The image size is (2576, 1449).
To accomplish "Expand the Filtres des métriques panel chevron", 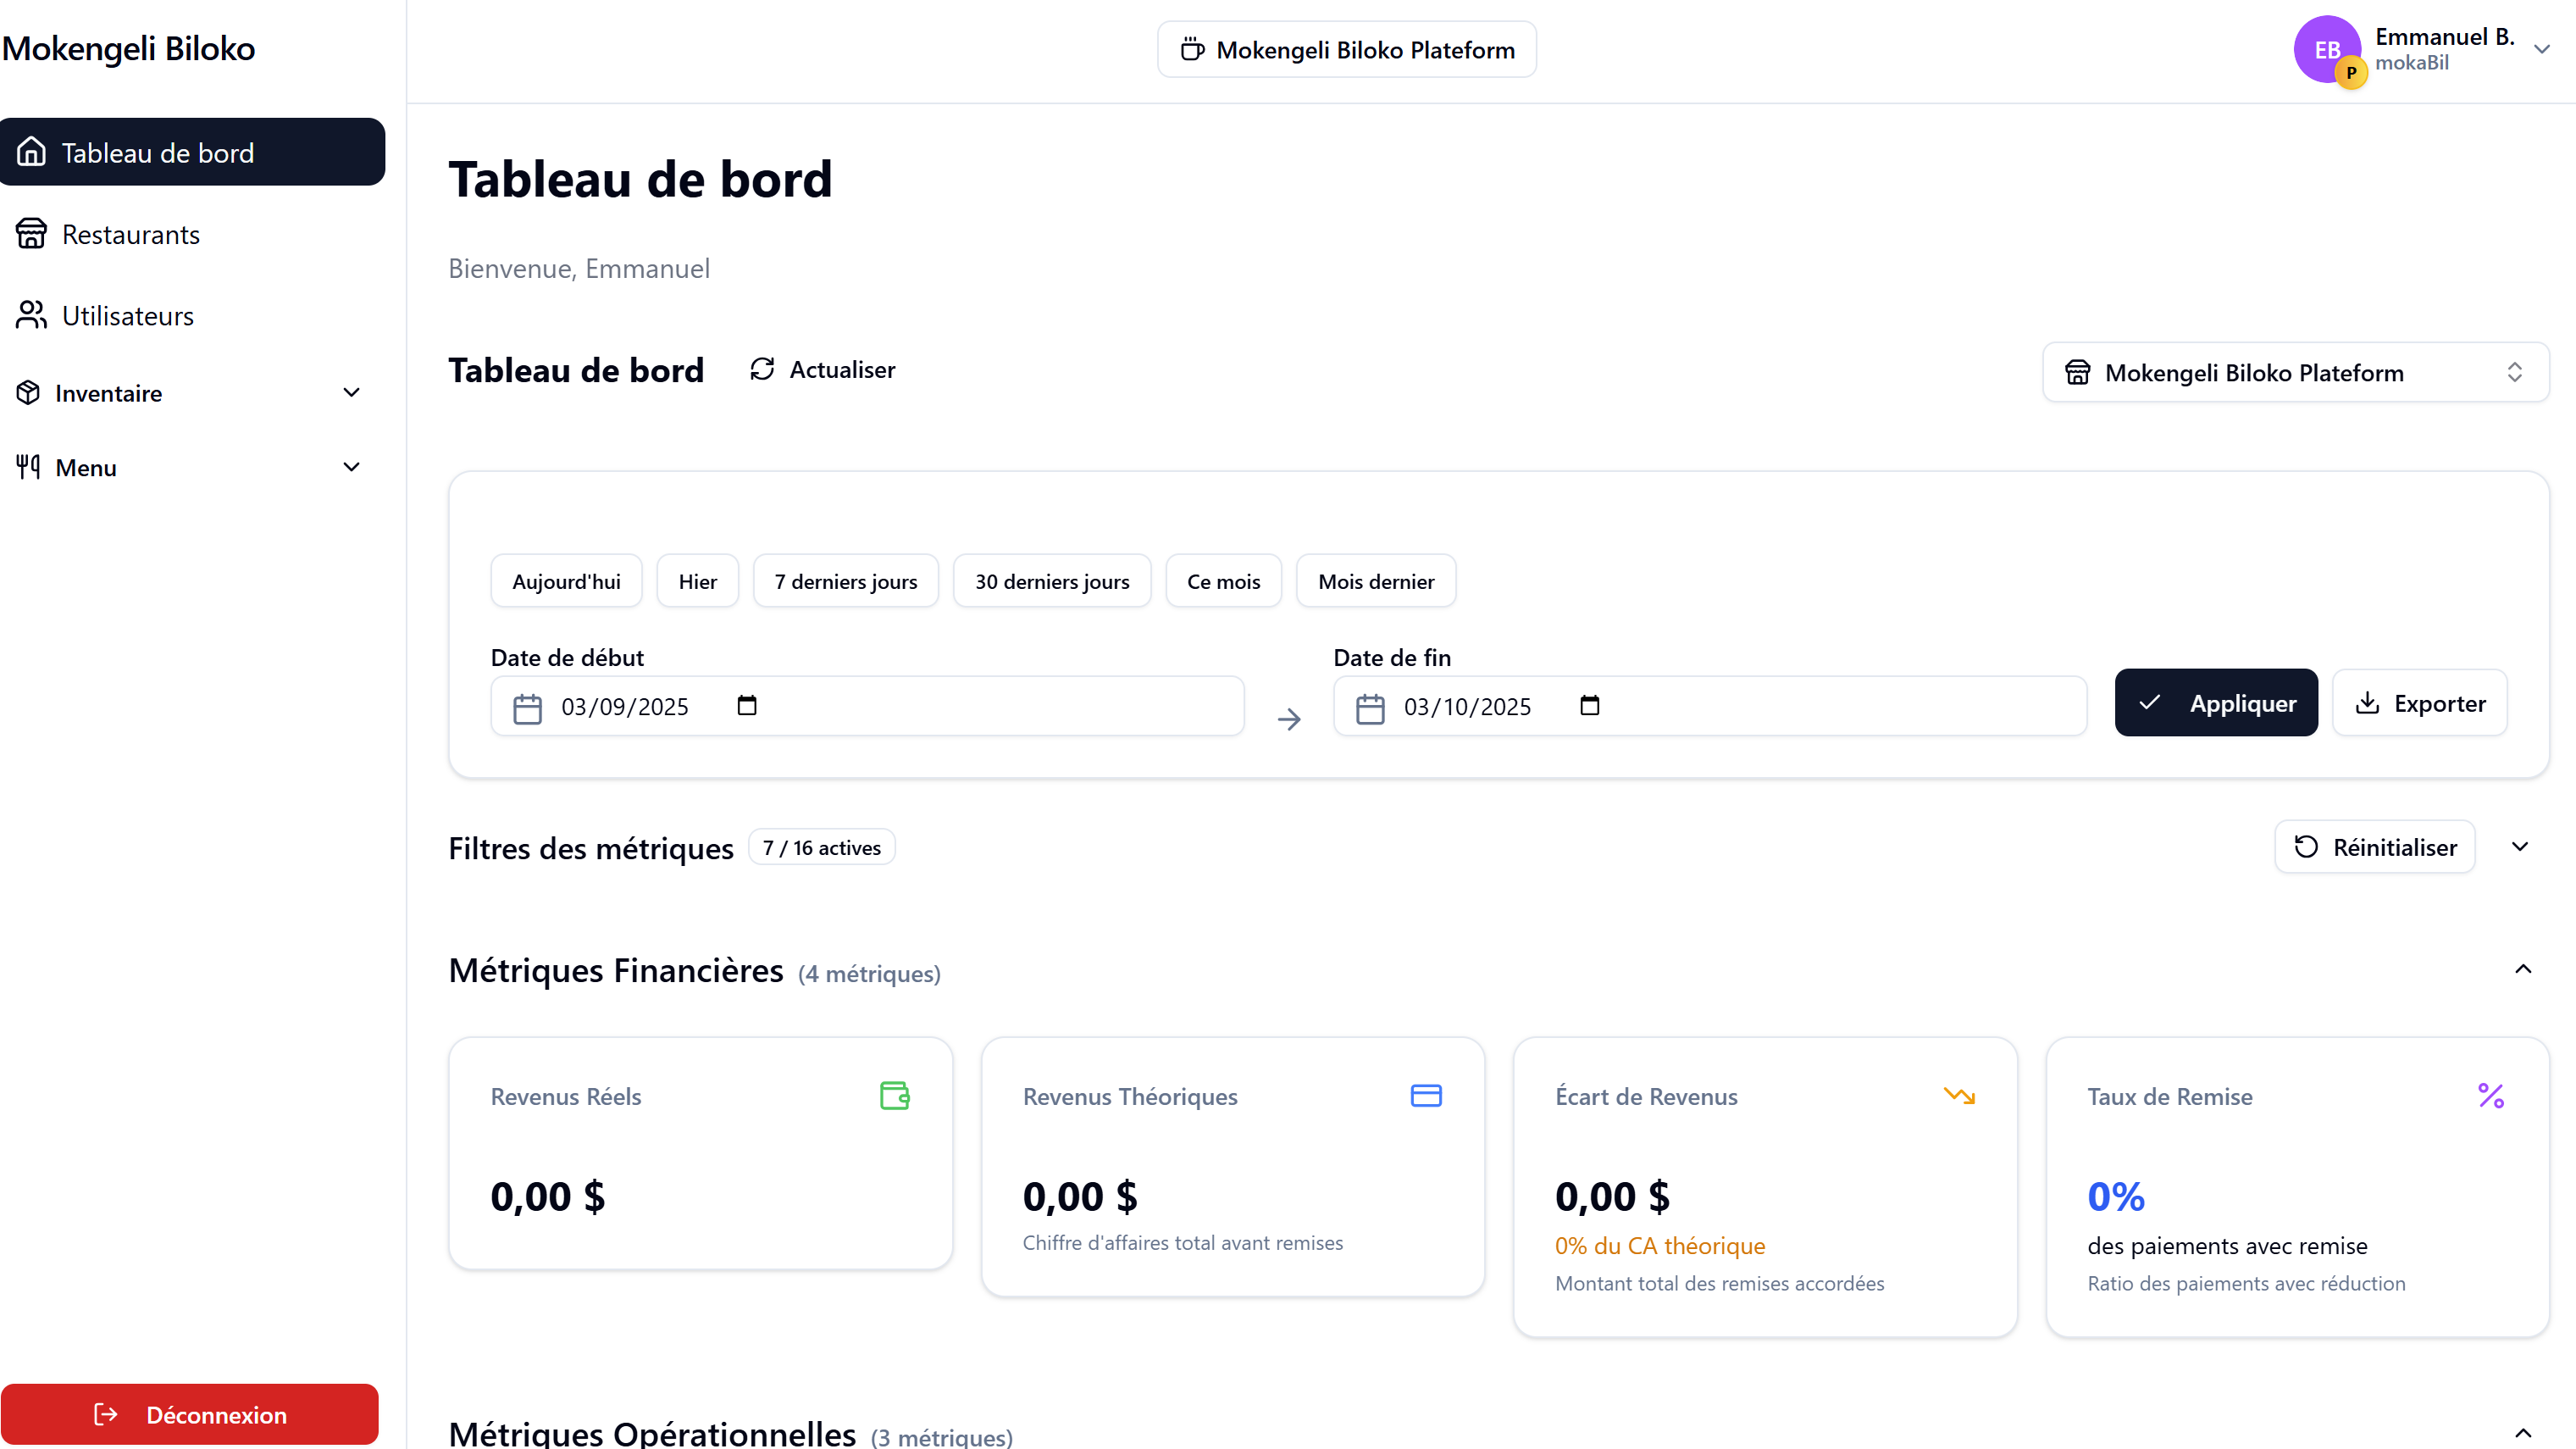I will [x=2519, y=847].
